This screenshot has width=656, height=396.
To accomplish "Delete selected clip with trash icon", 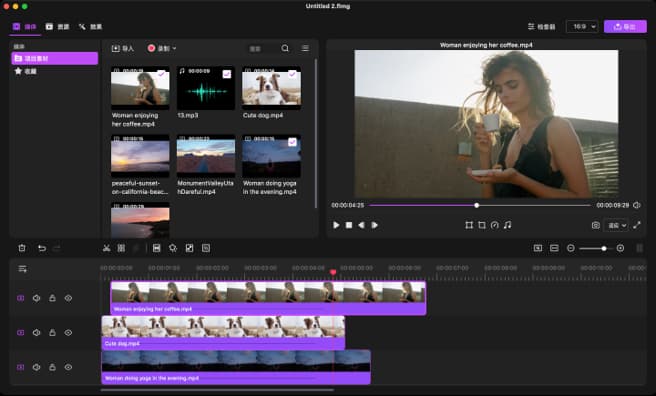I will tap(22, 248).
